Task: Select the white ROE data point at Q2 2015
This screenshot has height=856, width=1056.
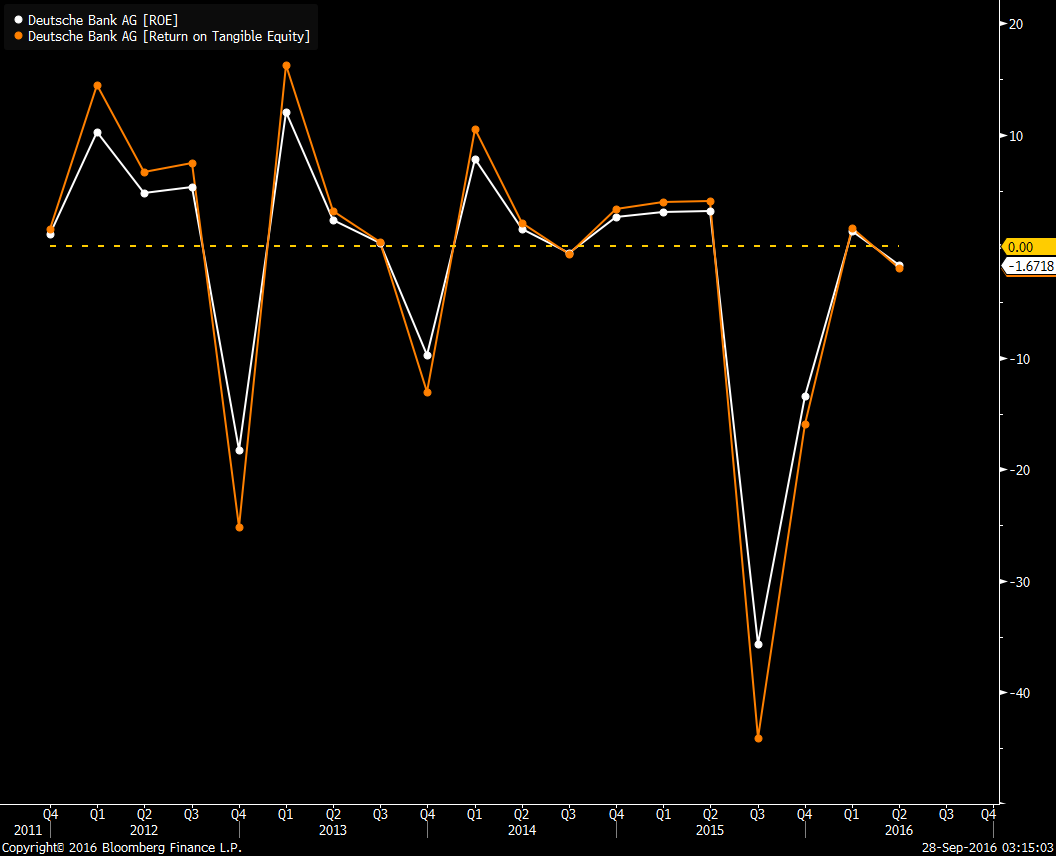Action: 711,211
